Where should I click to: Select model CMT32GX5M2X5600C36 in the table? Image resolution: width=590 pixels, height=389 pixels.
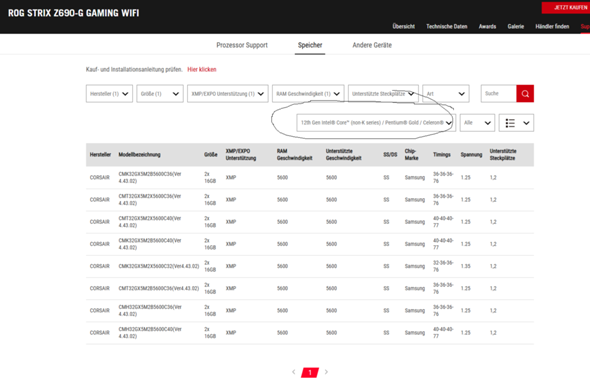[x=150, y=200]
